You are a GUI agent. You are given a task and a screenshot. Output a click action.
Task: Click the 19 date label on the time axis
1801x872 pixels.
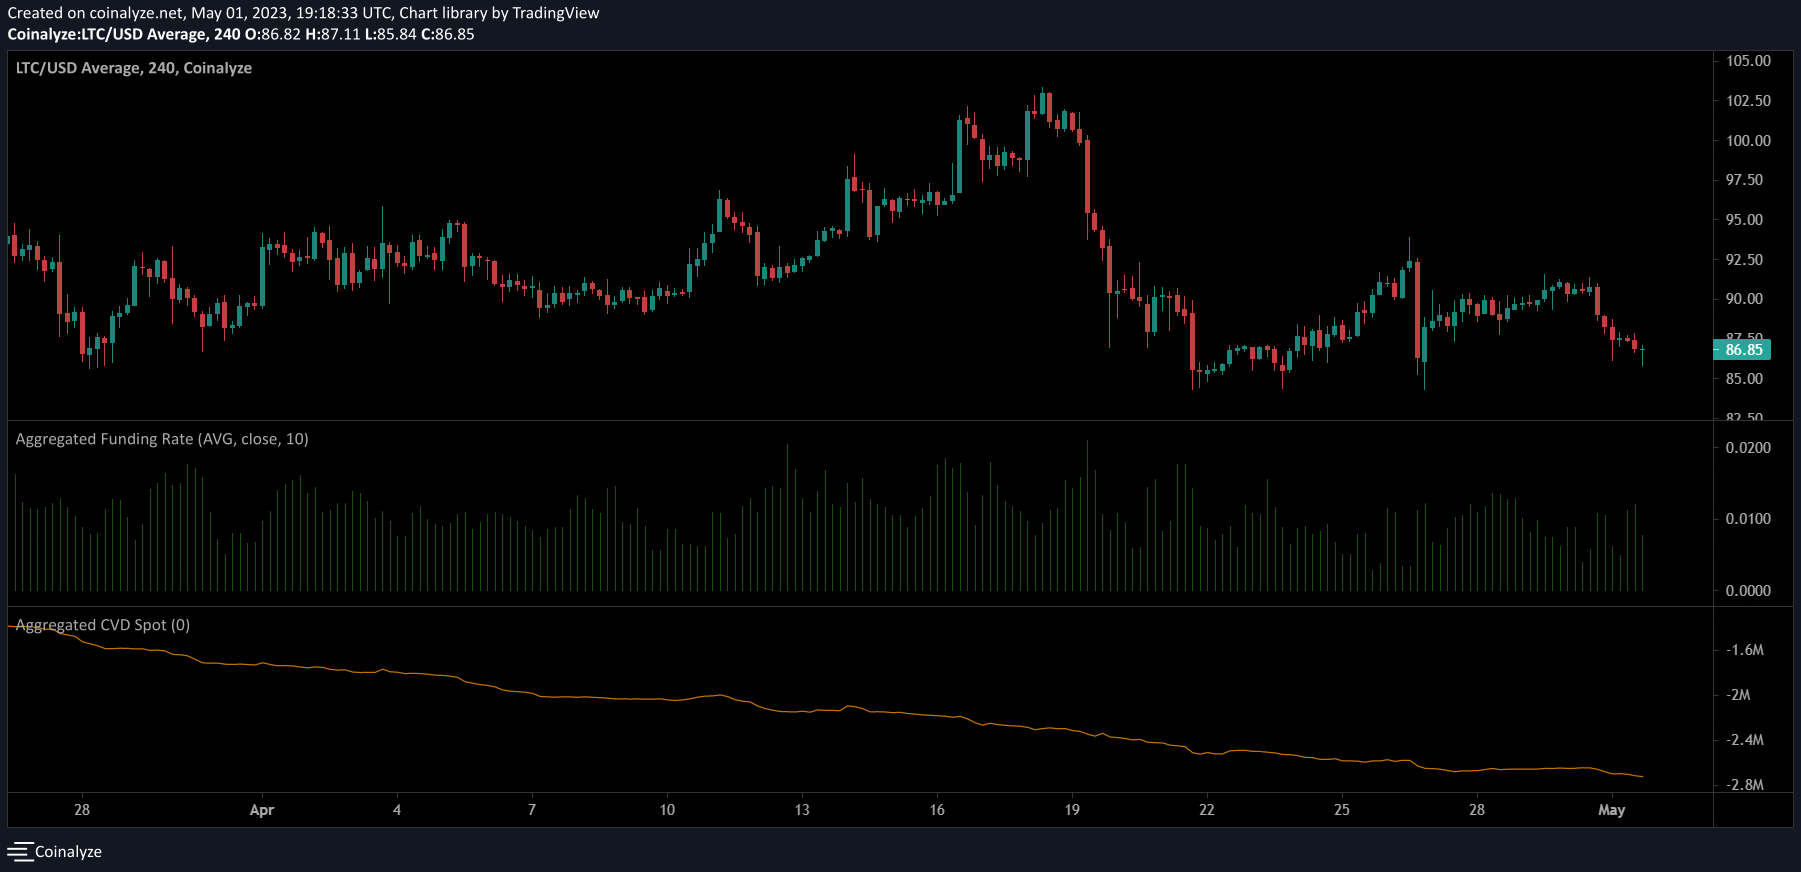point(1072,810)
